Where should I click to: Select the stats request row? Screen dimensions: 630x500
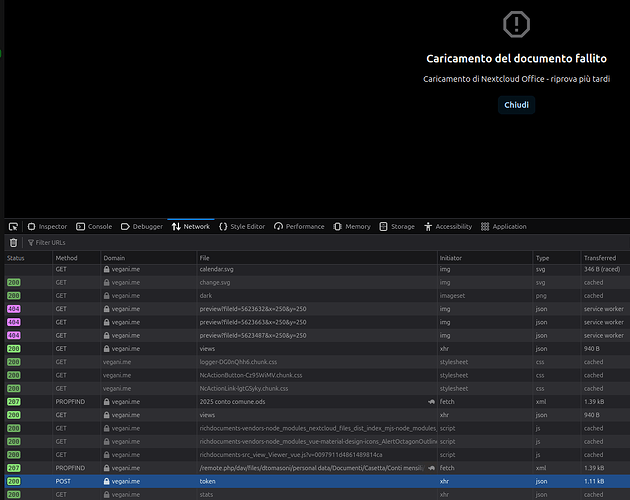pyautogui.click(x=317, y=495)
